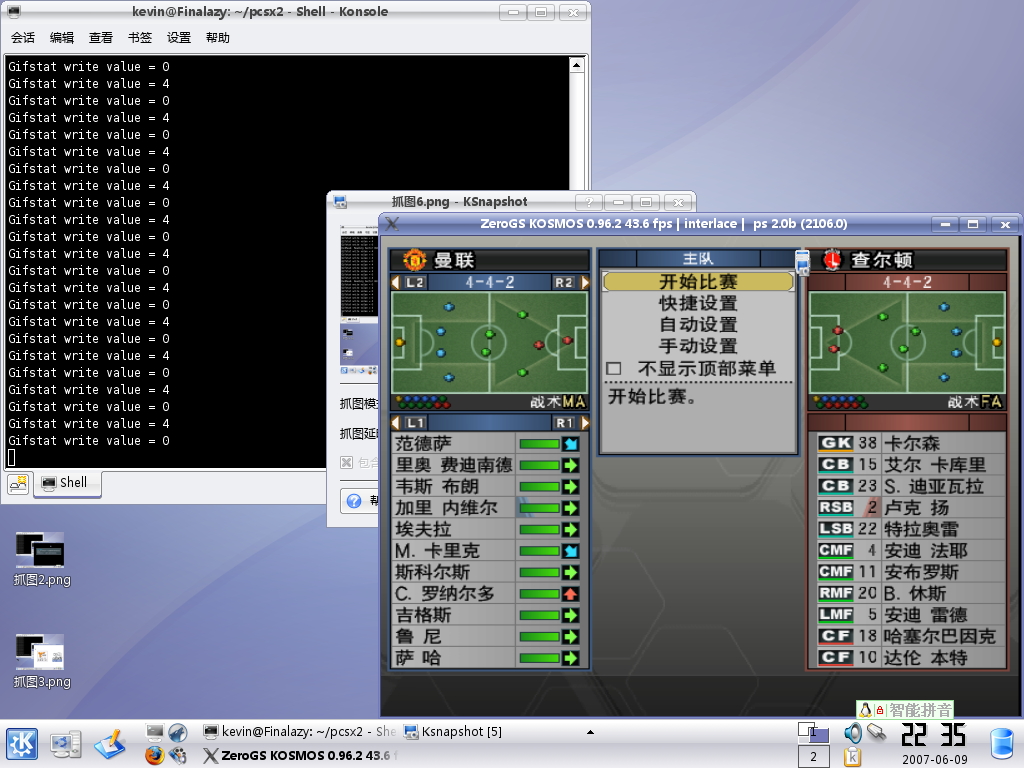The image size is (1024, 768).
Task: Select 开始比赛 in the game menu
Action: (x=697, y=281)
